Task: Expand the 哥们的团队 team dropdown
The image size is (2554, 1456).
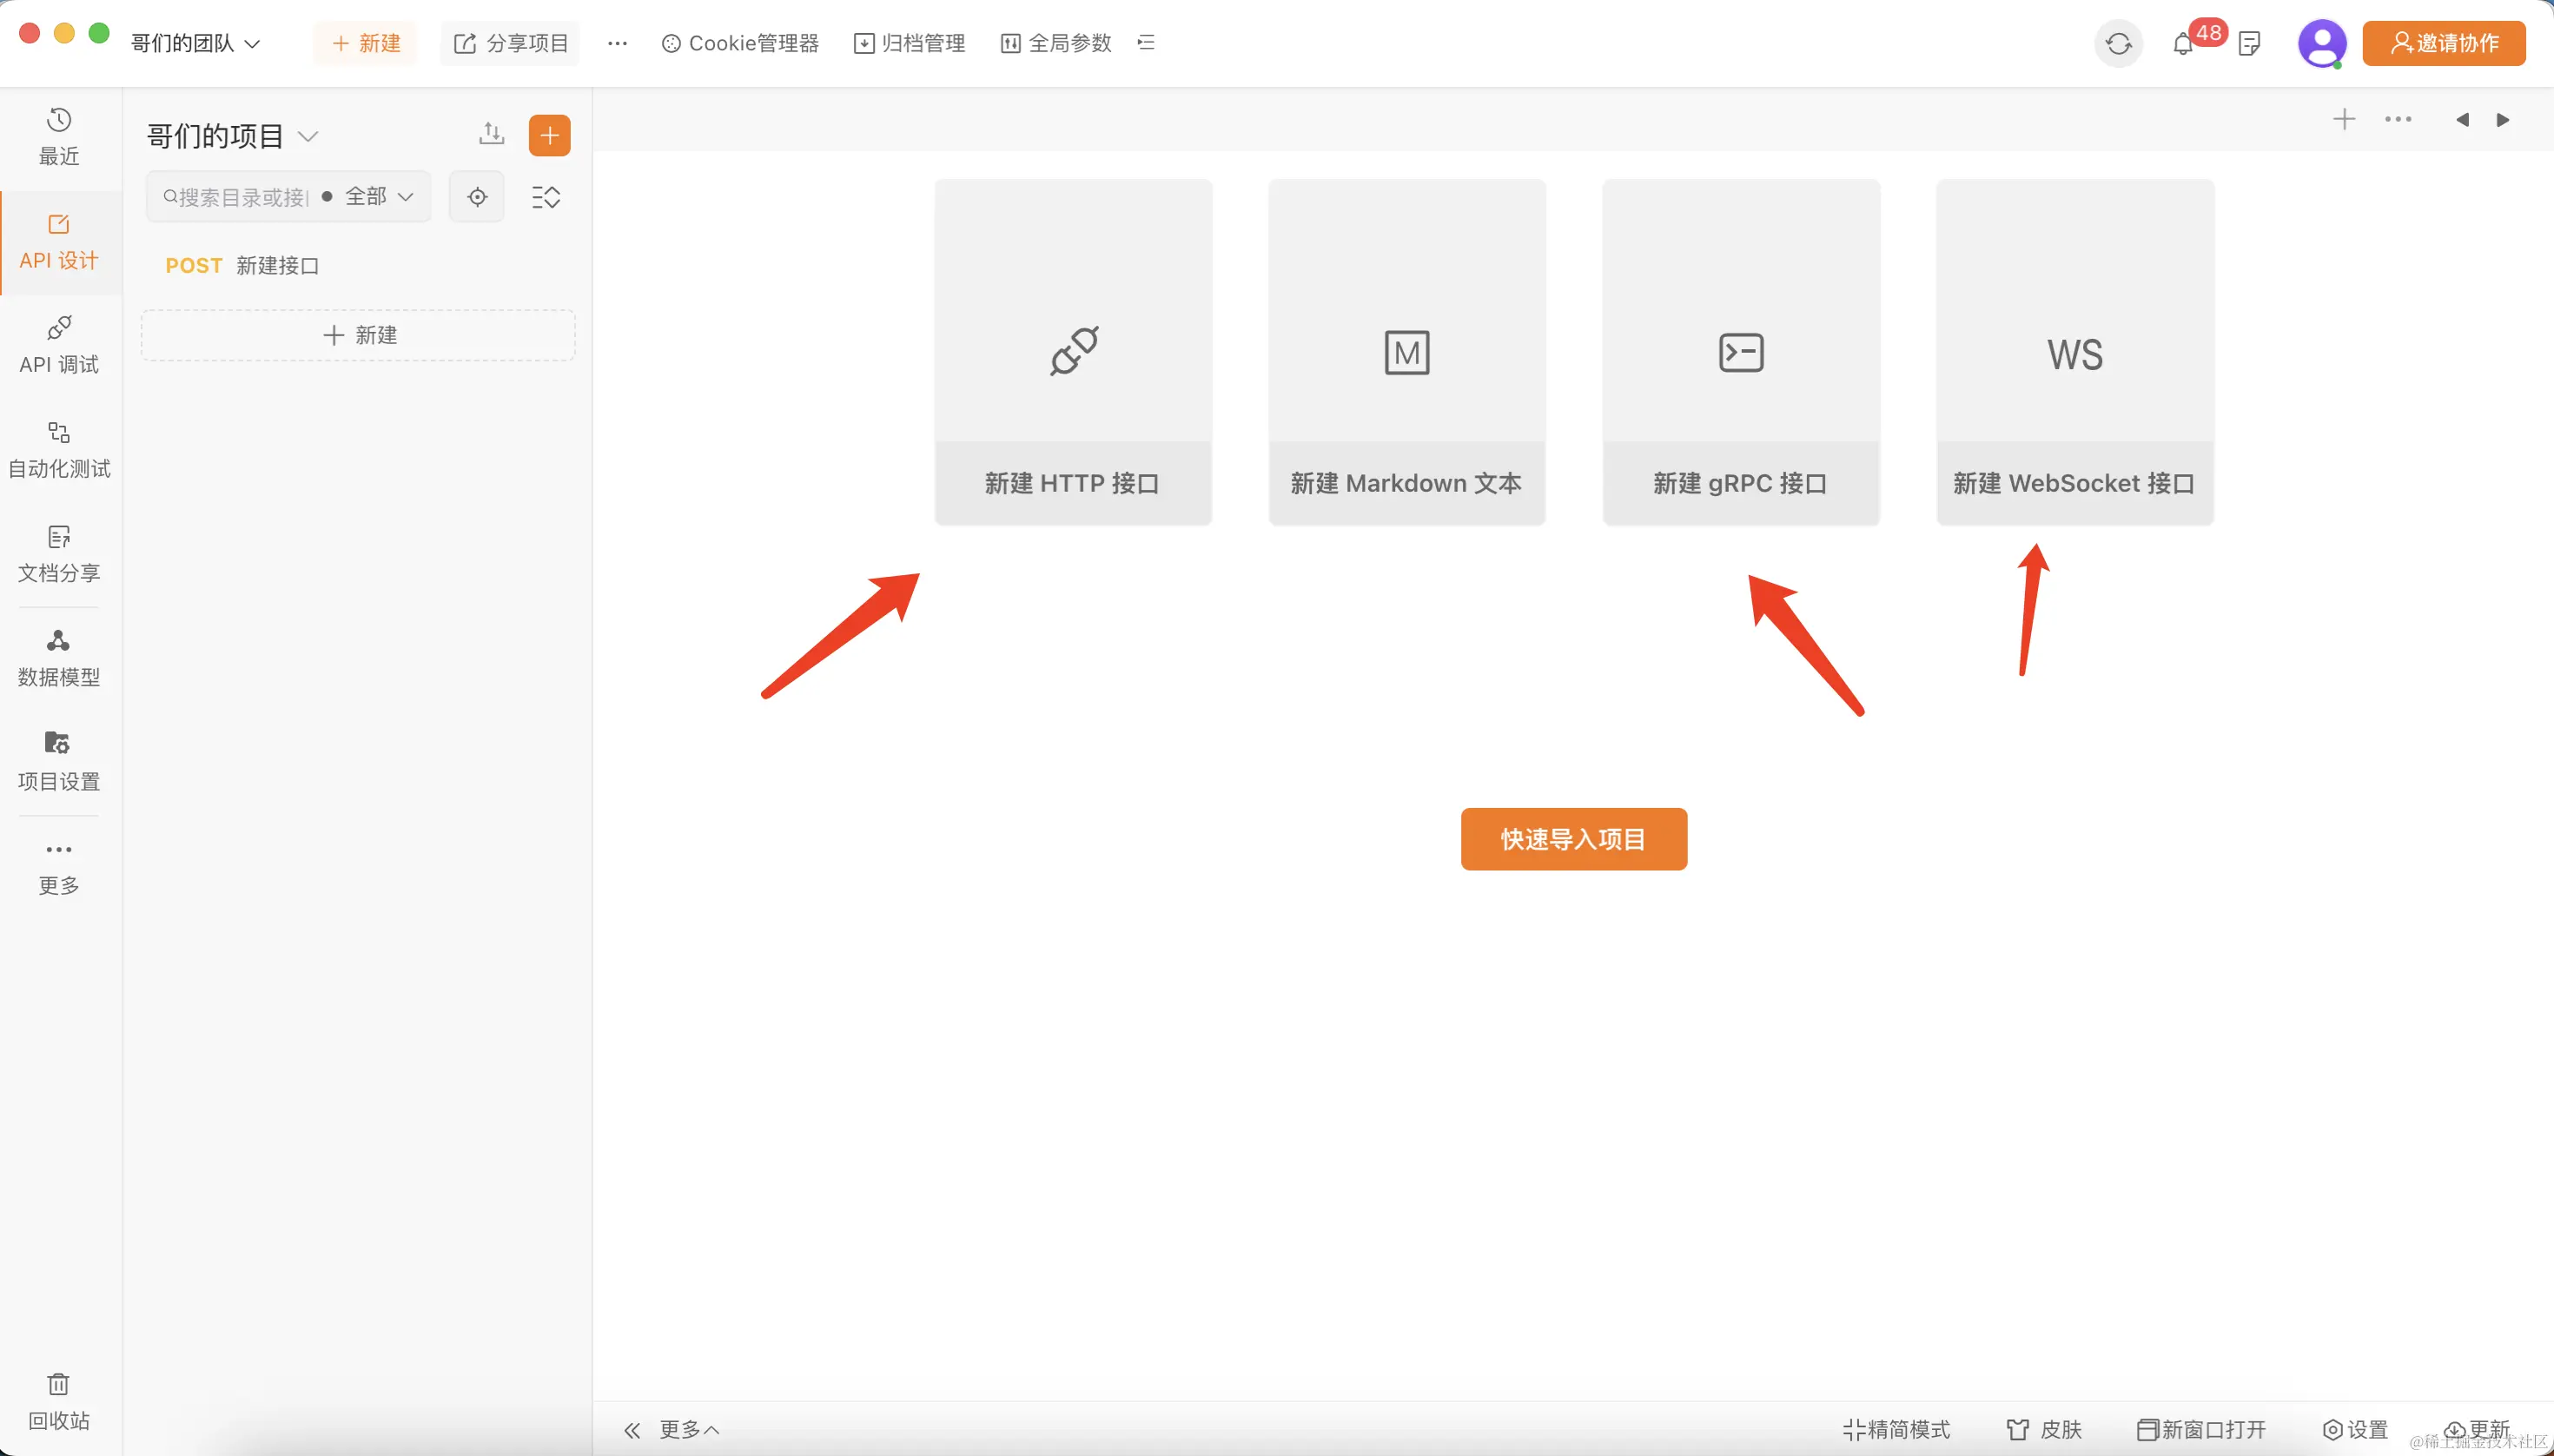Action: pyautogui.click(x=196, y=43)
